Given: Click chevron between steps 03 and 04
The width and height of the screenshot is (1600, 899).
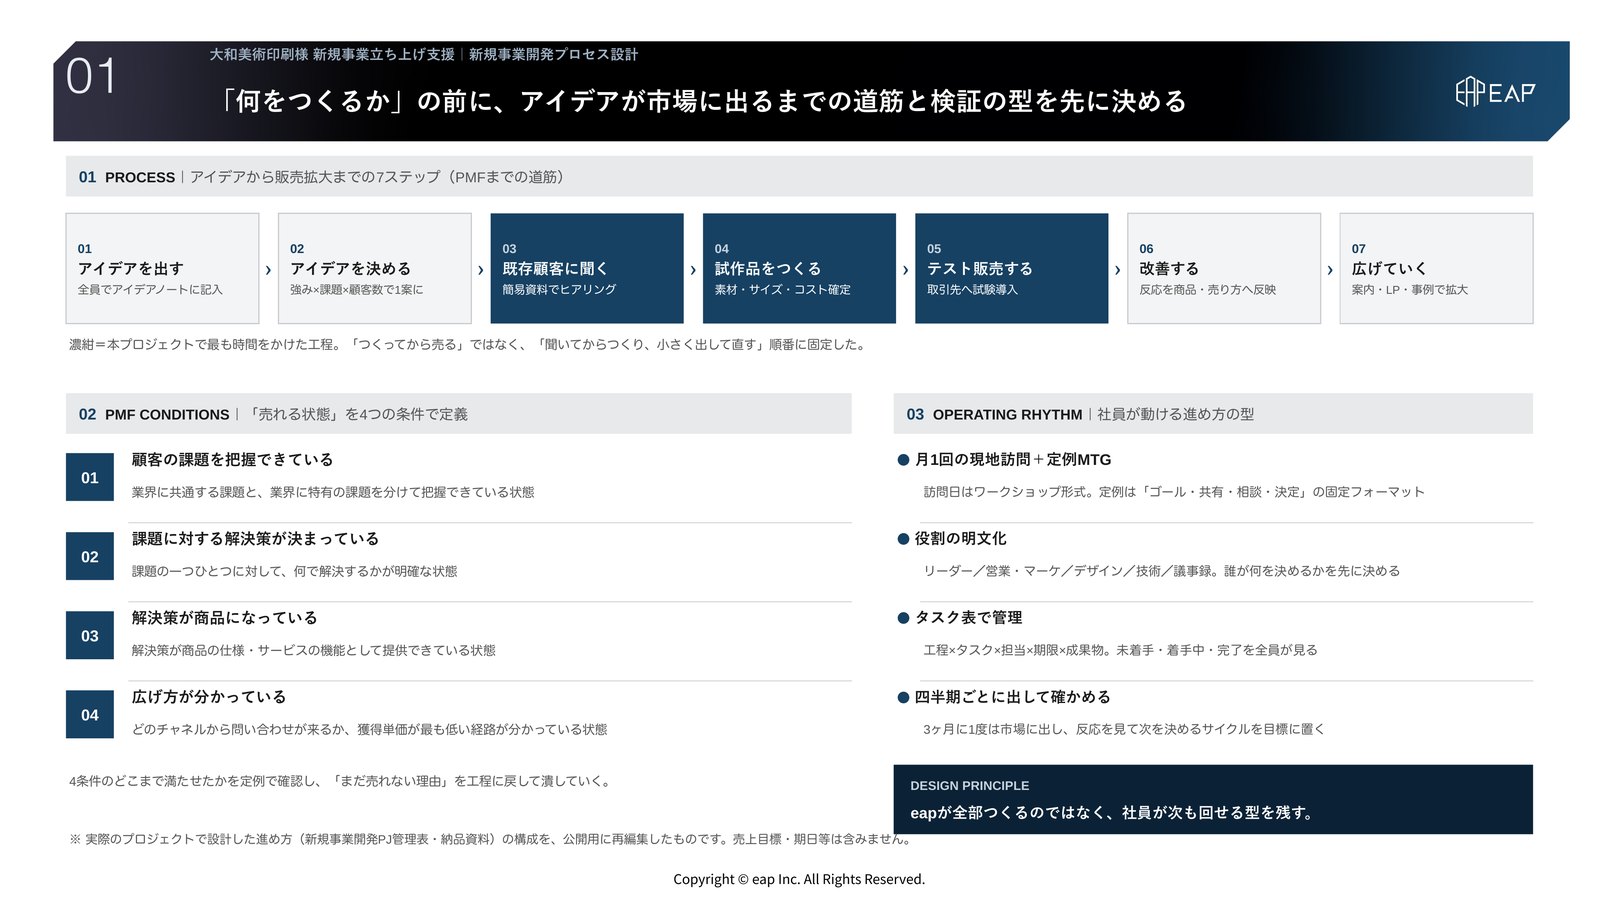Looking at the screenshot, I should (693, 270).
